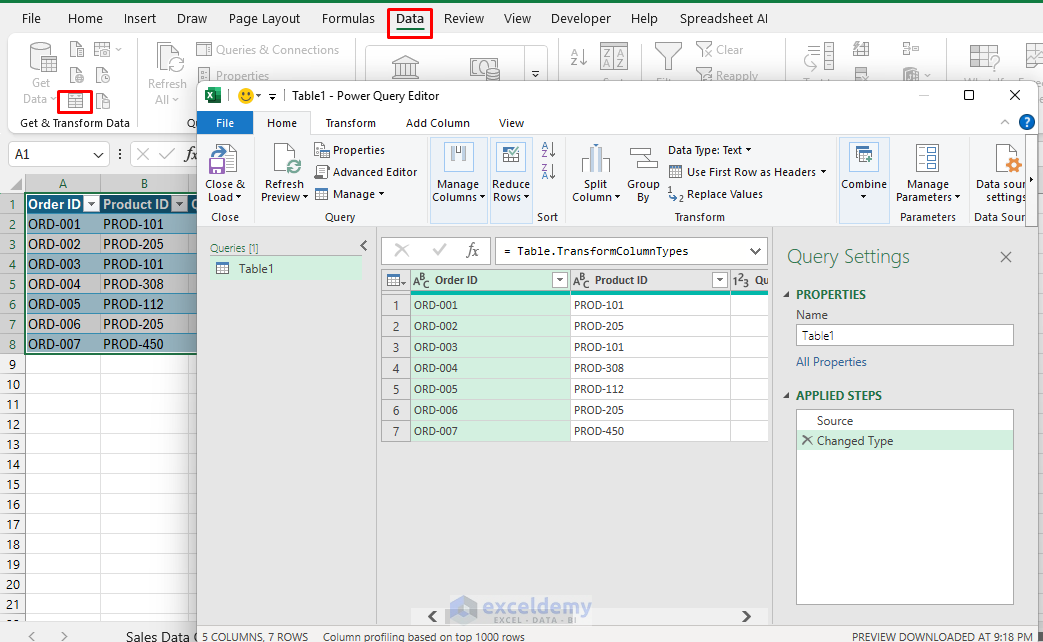Select cell PROD-308 in the preview
Image resolution: width=1043 pixels, height=642 pixels.
pos(651,368)
